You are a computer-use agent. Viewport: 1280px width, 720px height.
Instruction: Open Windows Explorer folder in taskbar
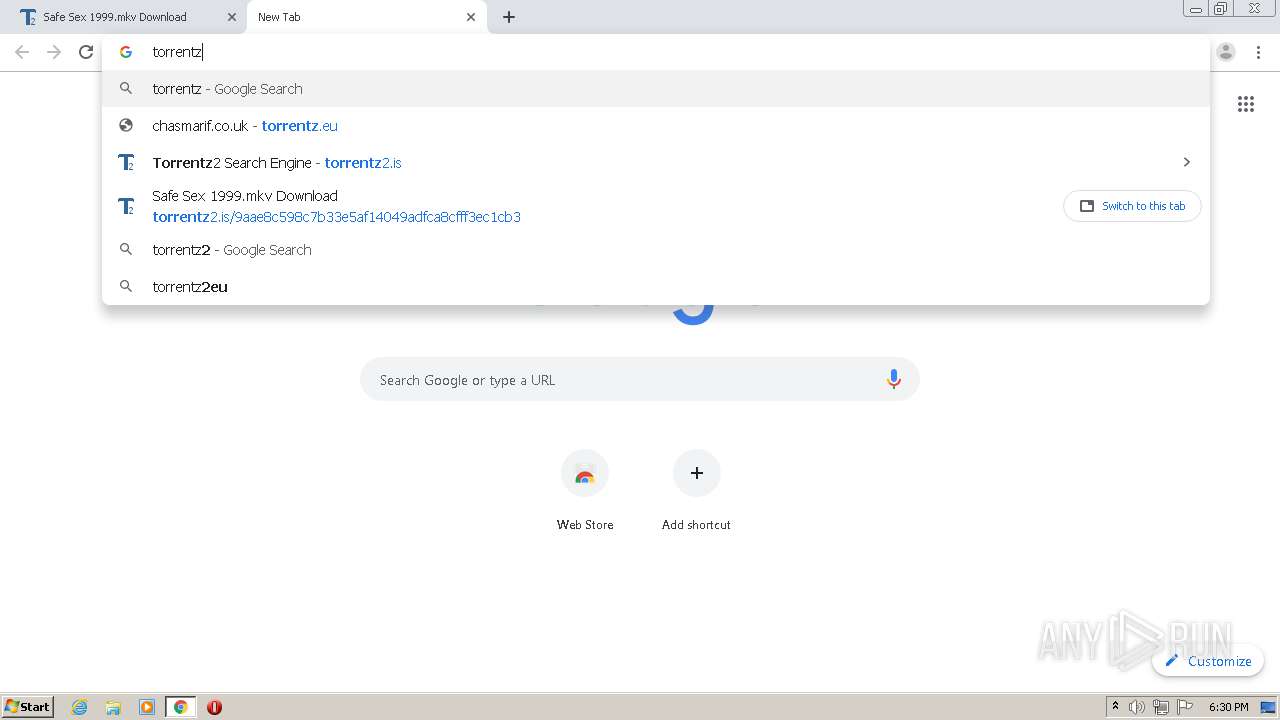[113, 707]
